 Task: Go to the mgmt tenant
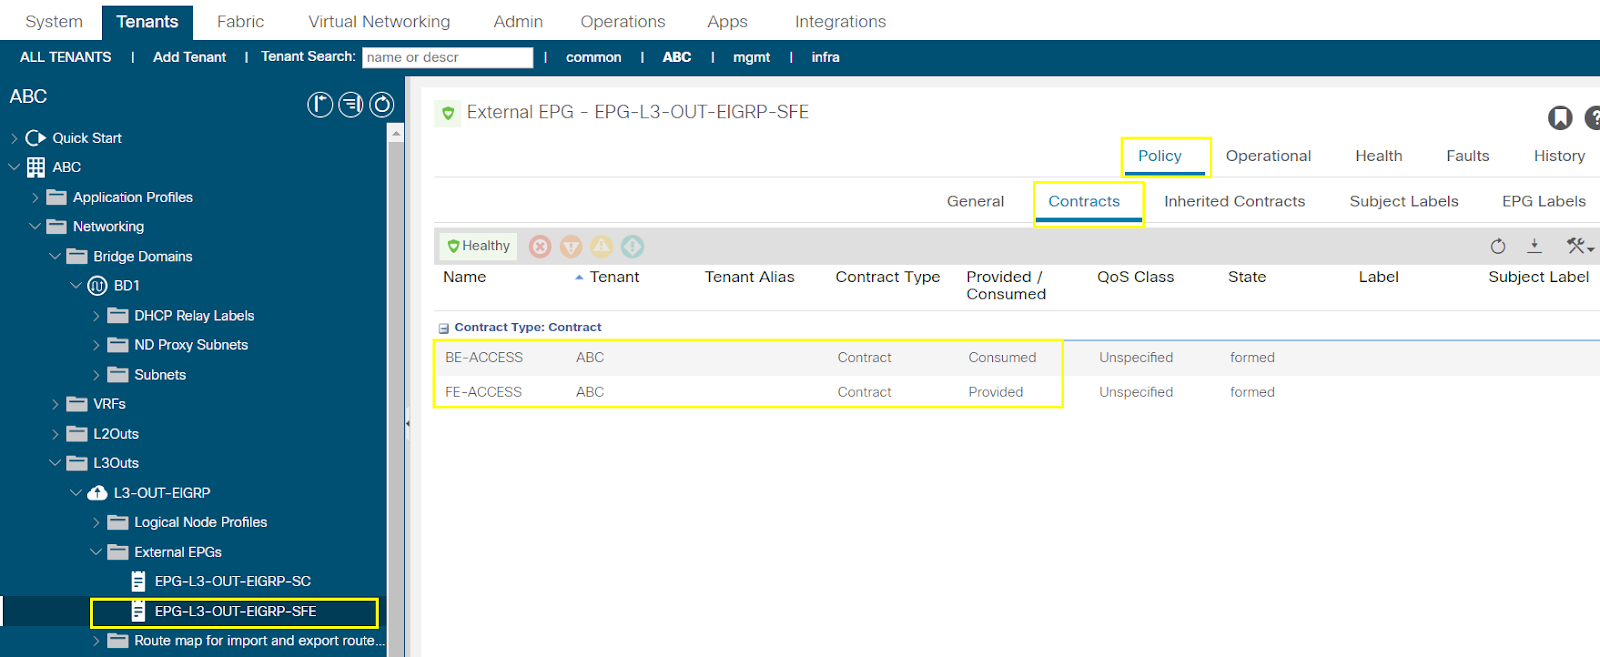click(x=751, y=57)
